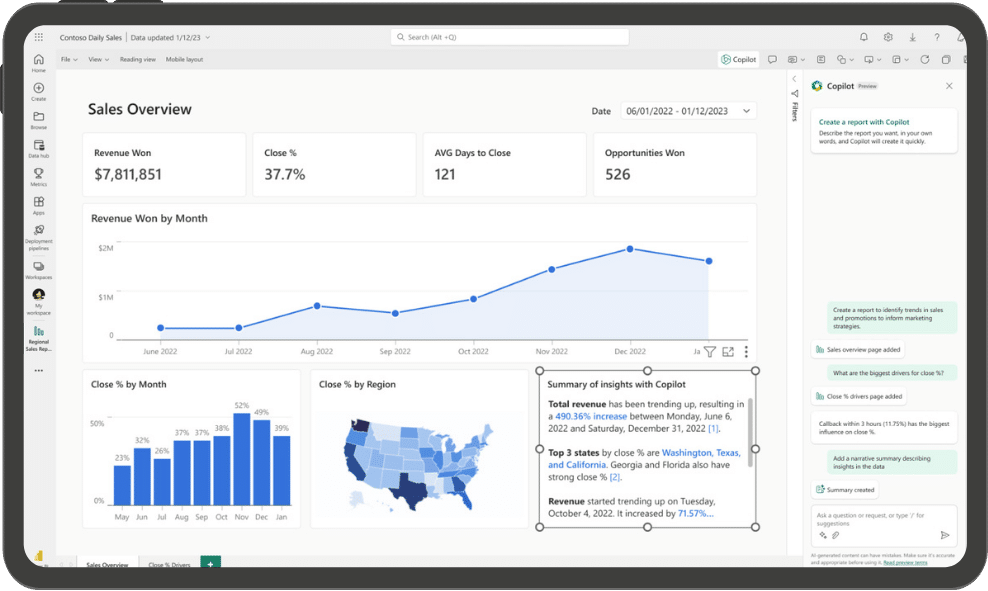This screenshot has height=591, width=988.
Task: Send the Copilot message
Action: click(x=945, y=535)
